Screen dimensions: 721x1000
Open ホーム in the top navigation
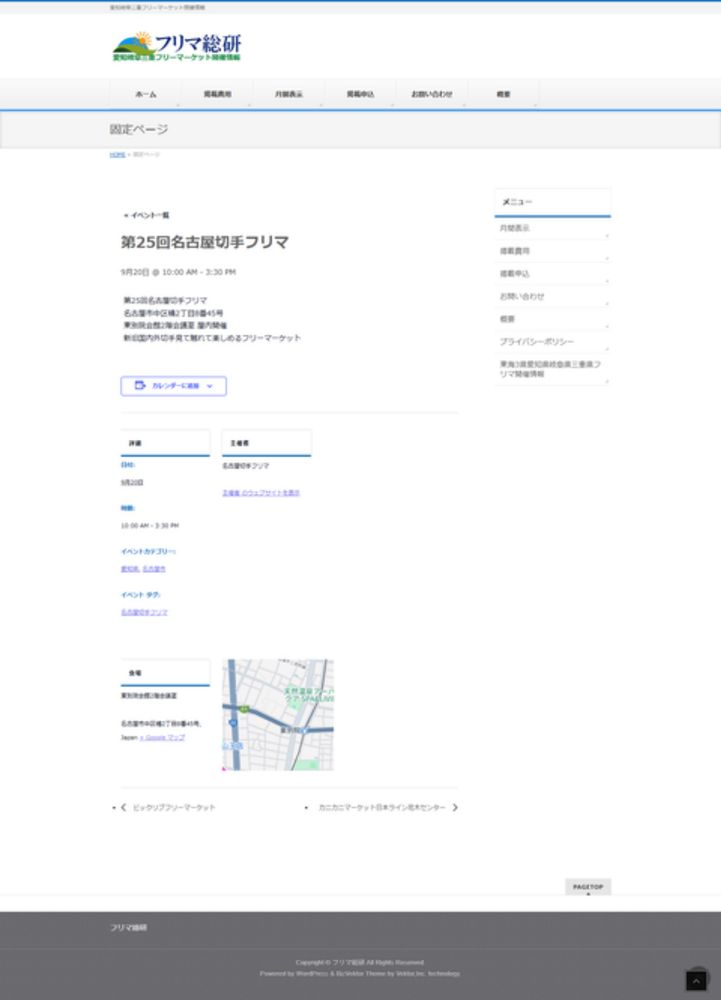145,94
